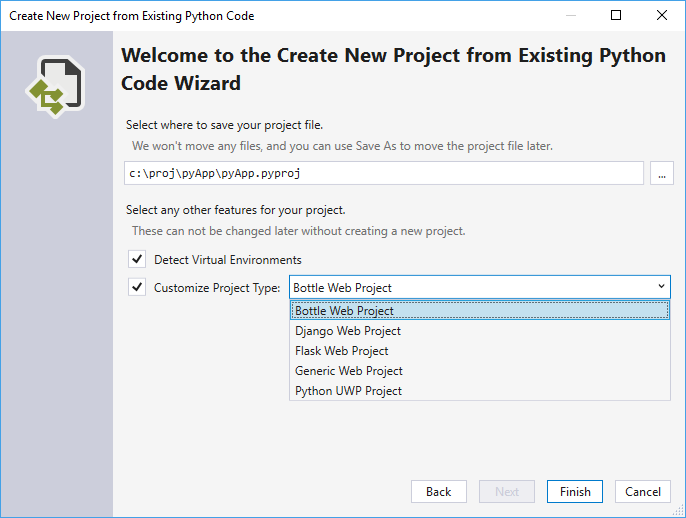This screenshot has height=518, width=686.
Task: Toggle the Customize Project Type checkbox
Action: tap(137, 287)
